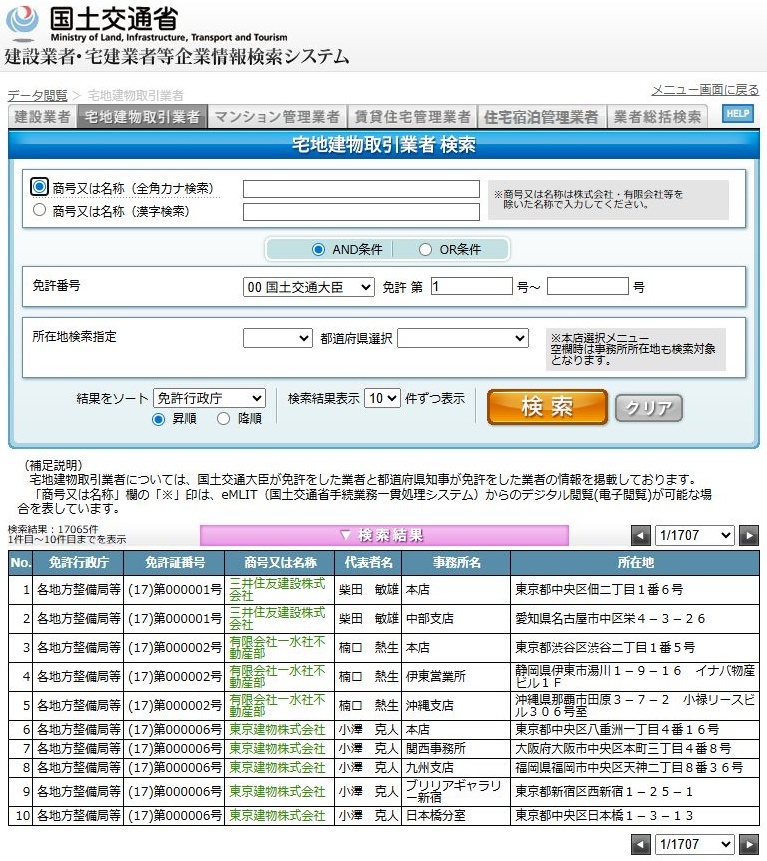Viewport: 767px width, 861px height.
Task: Switch to the 建設業者 tab
Action: click(42, 117)
